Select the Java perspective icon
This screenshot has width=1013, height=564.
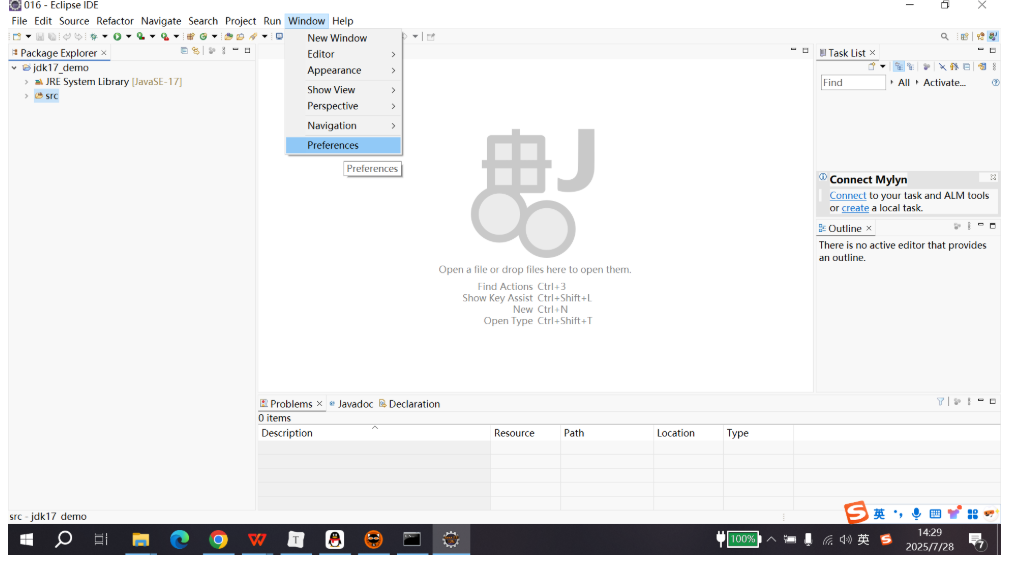pos(993,36)
